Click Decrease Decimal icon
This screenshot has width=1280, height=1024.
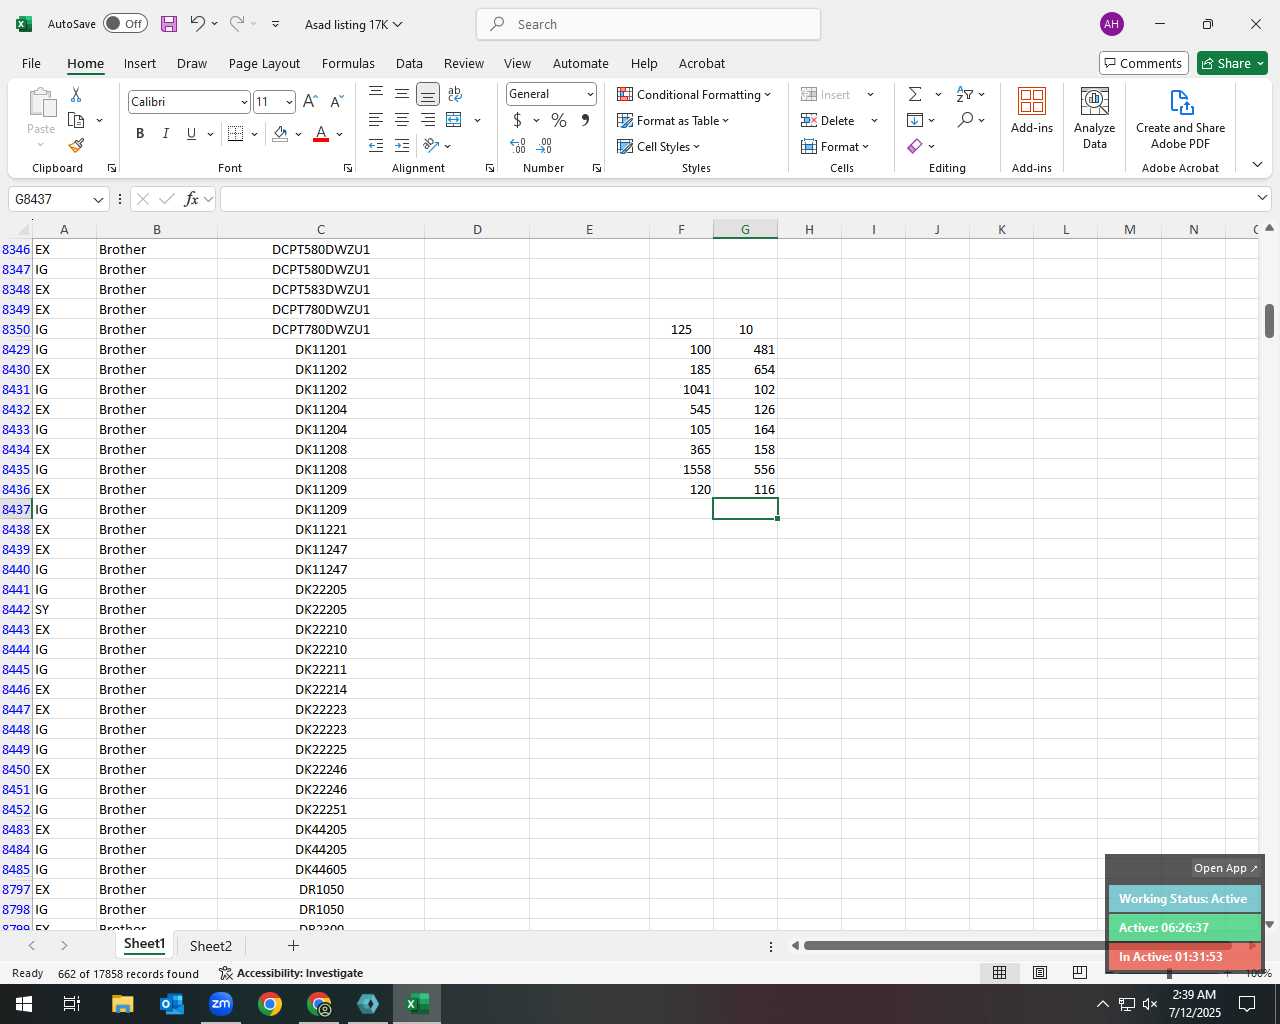(x=545, y=146)
